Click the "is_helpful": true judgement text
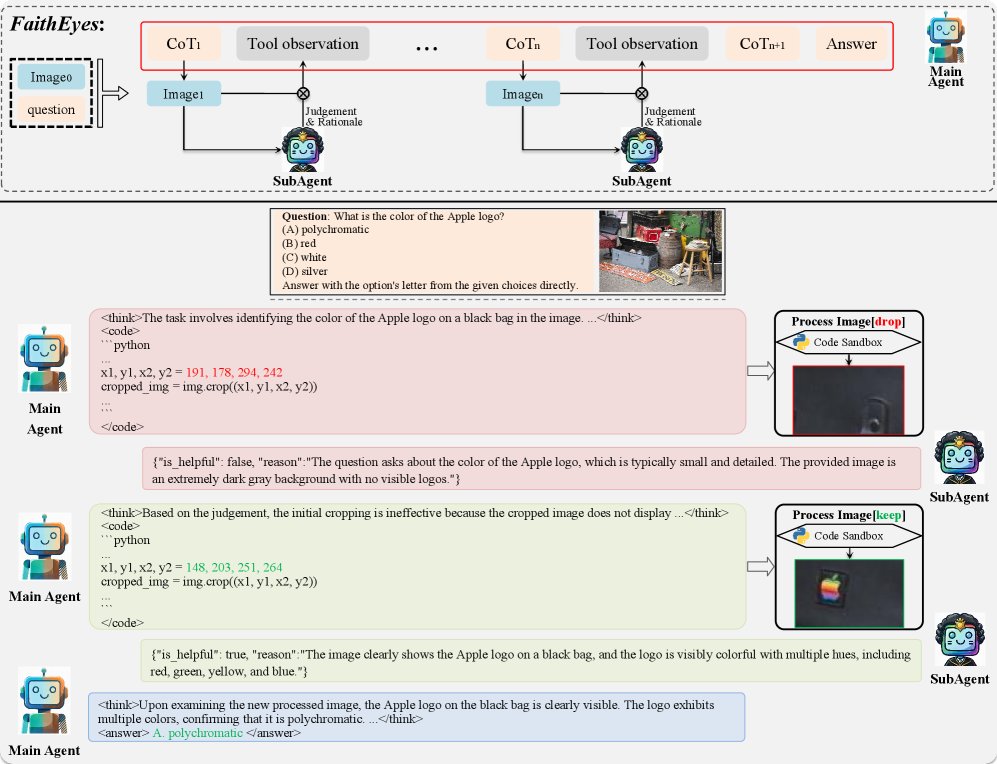Screen dimensions: 997x764 pyautogui.click(x=531, y=663)
